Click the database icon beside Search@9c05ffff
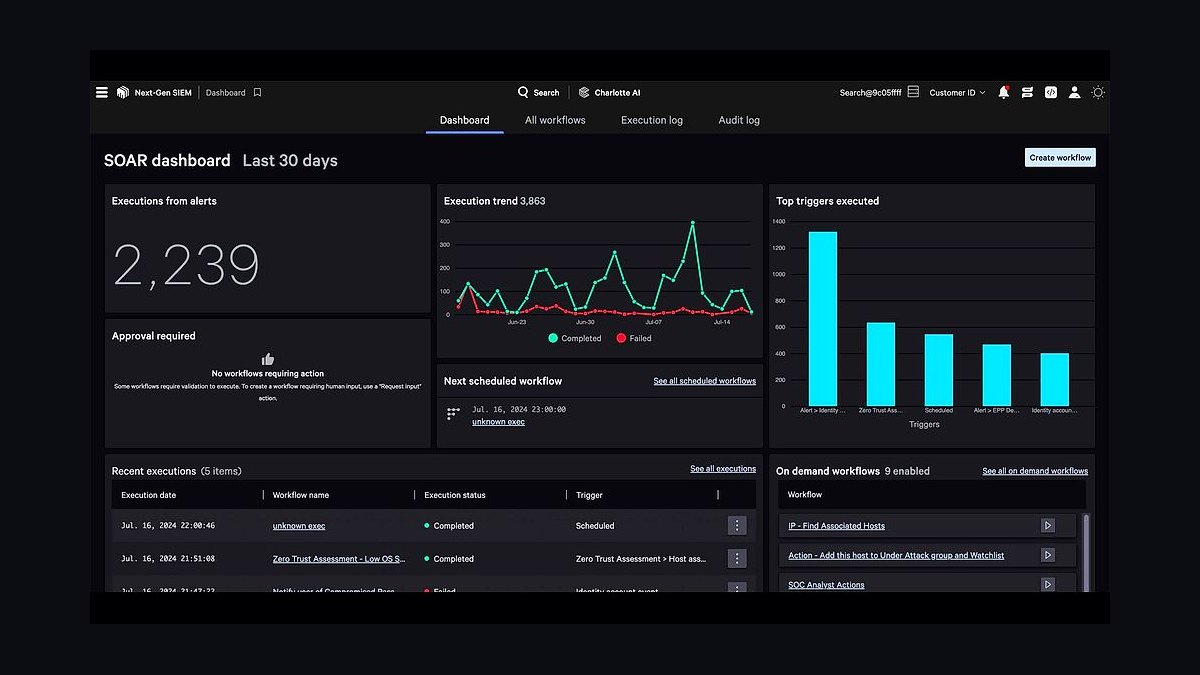Viewport: 1200px width, 675px height. (915, 92)
